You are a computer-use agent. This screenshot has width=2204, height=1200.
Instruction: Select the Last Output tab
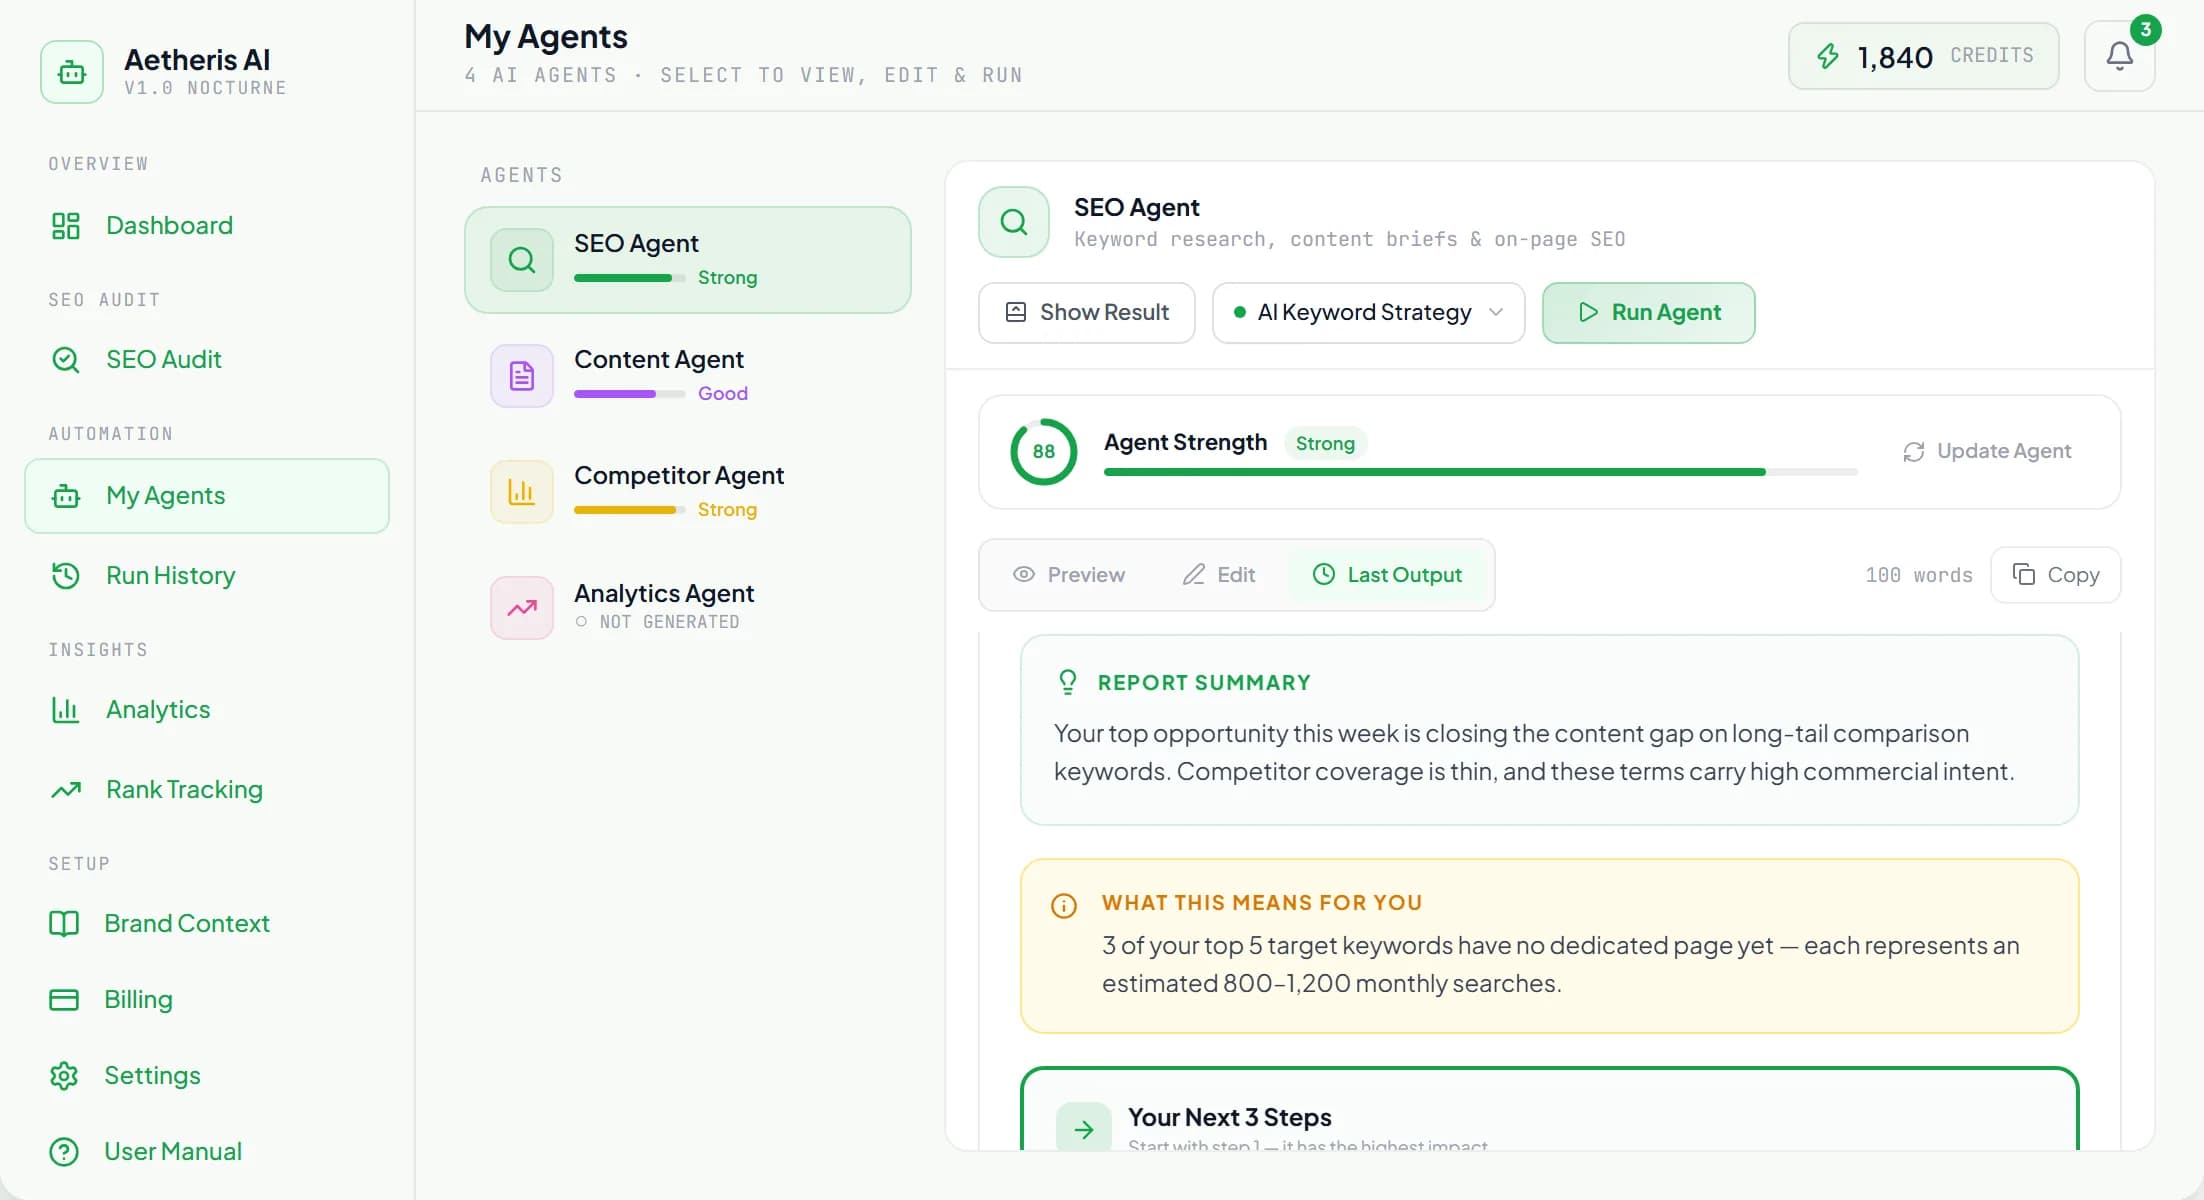point(1387,575)
